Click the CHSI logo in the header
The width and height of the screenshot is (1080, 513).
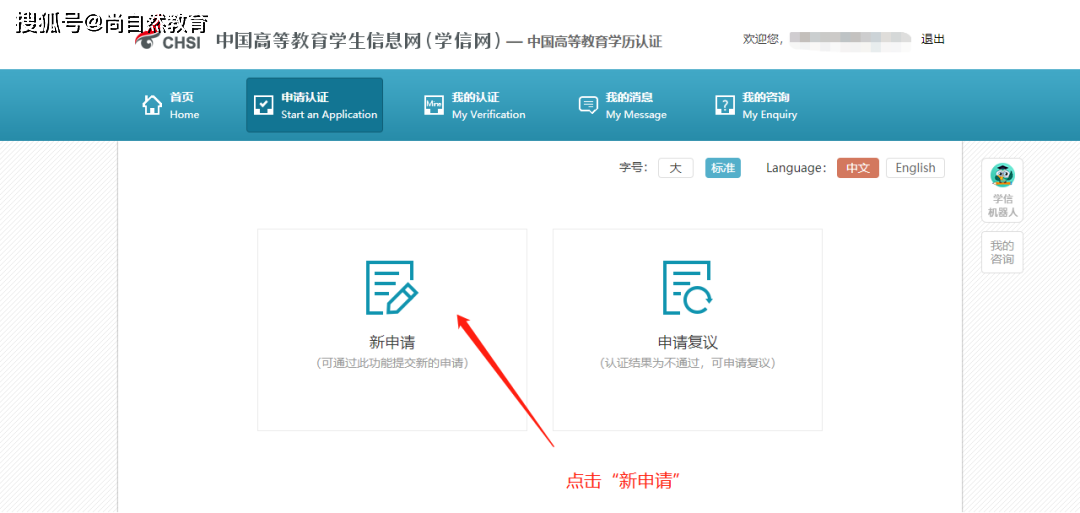(170, 40)
